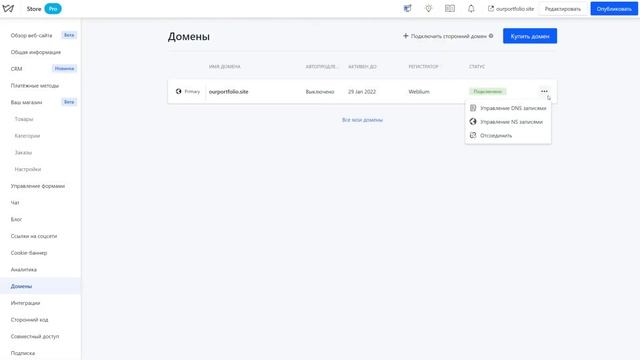
Task: Click the 29 Jan 2022 expiry date
Action: 362,91
